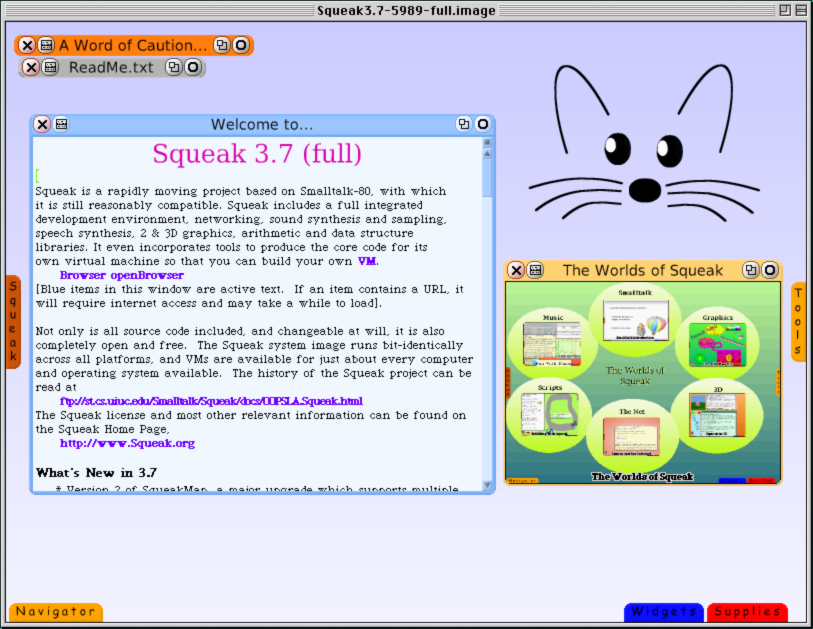Click the What's New in 3.7 heading
The height and width of the screenshot is (629, 813).
[x=96, y=473]
